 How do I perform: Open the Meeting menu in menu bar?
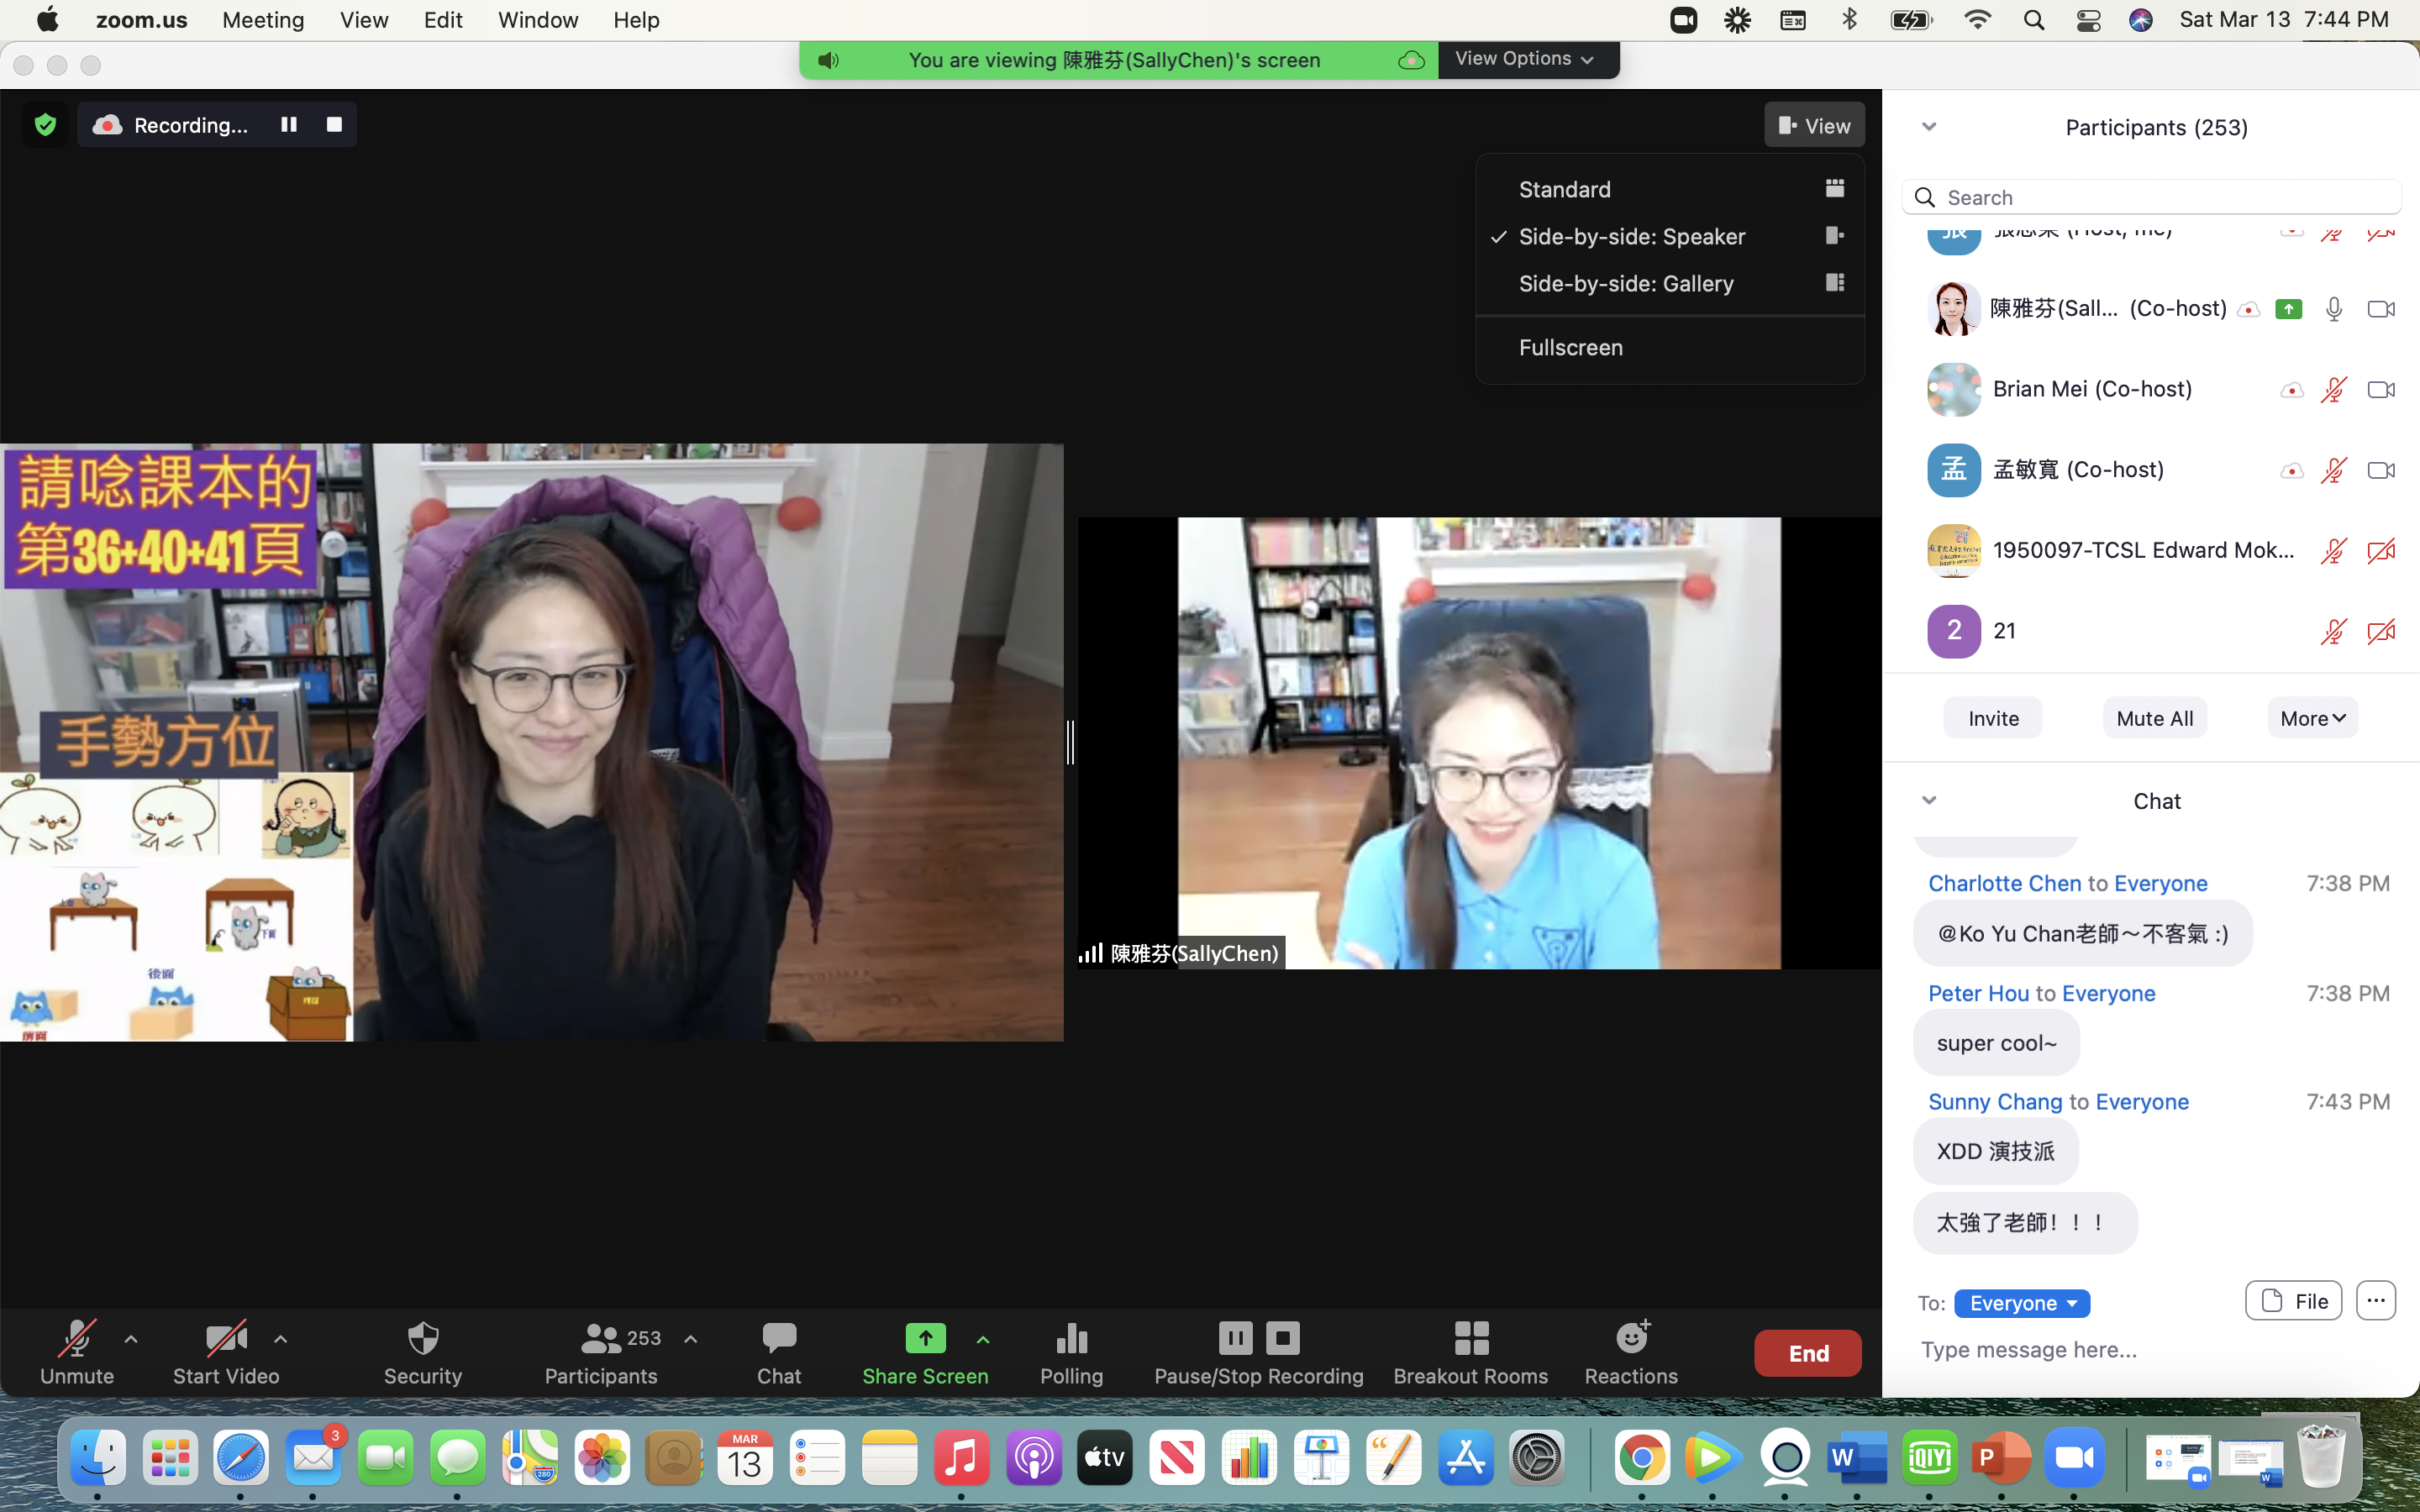[x=263, y=20]
